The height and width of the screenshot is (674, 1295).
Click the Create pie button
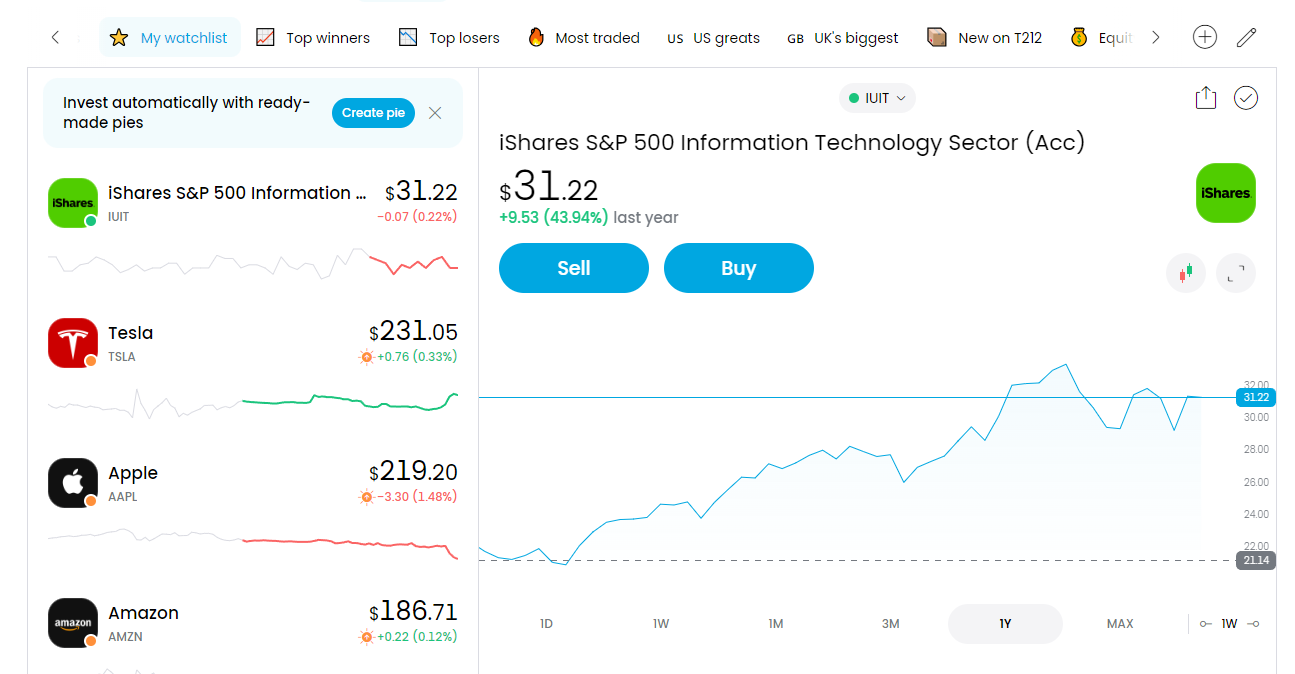[x=373, y=113]
